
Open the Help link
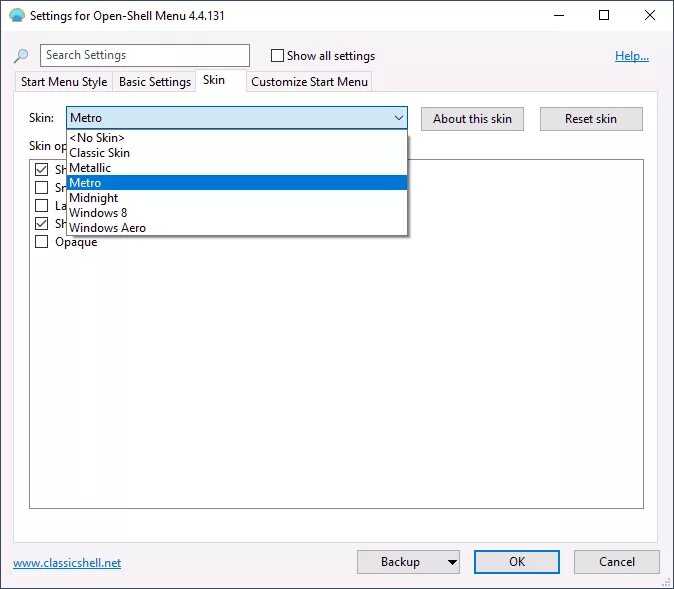631,56
